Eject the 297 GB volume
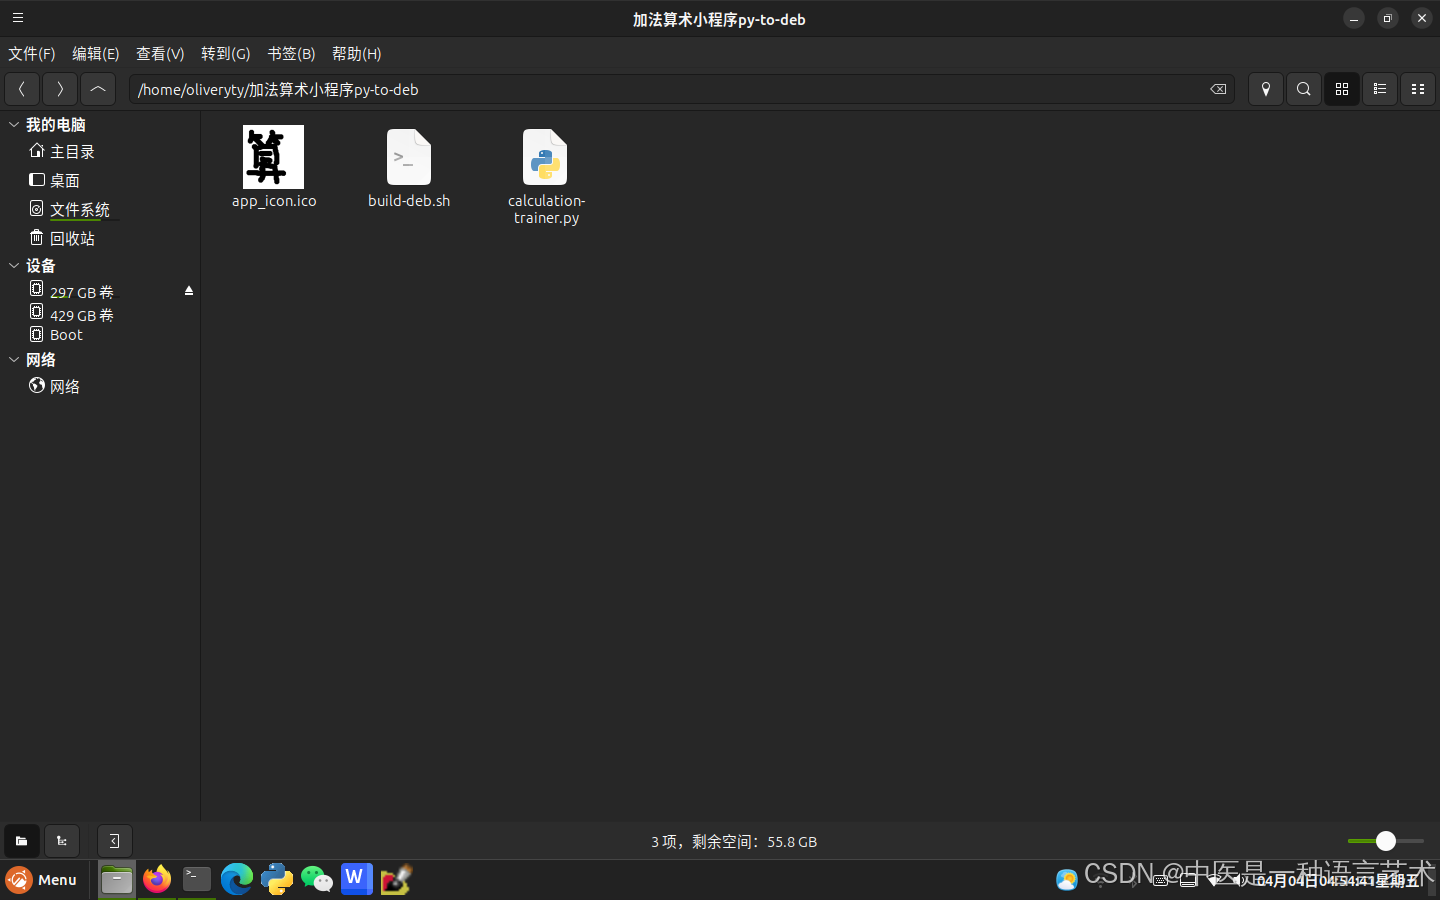Image resolution: width=1440 pixels, height=900 pixels. coord(188,290)
